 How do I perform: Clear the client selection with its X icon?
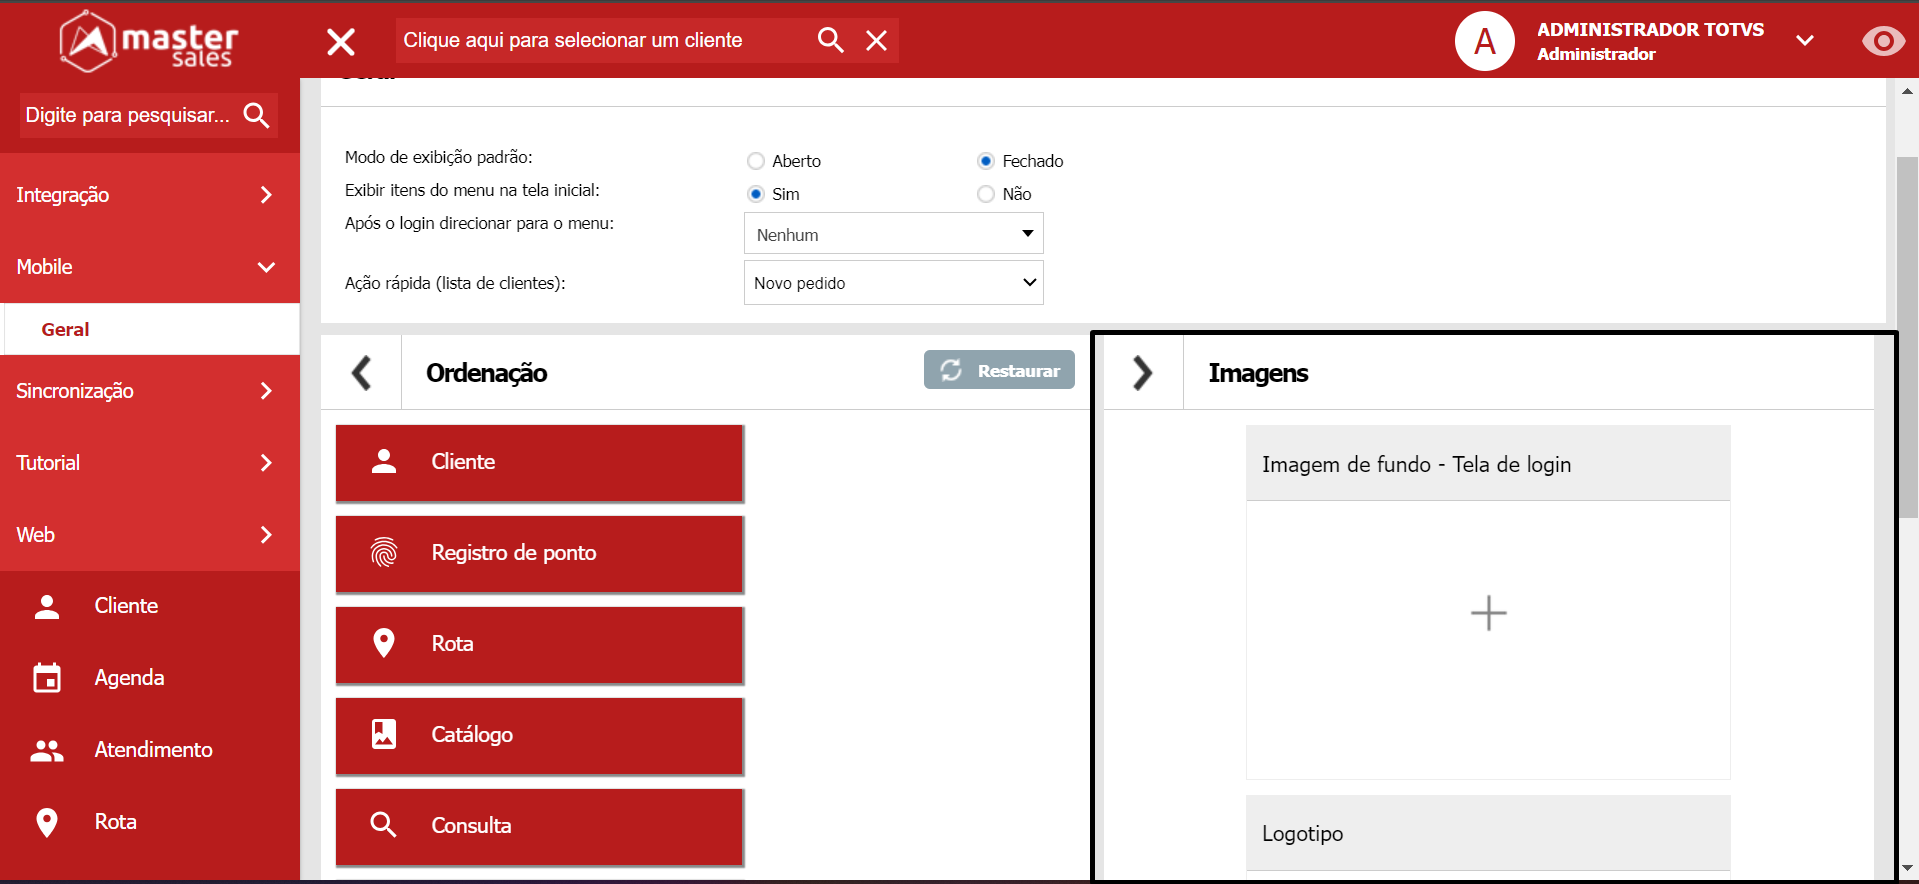pyautogui.click(x=876, y=40)
